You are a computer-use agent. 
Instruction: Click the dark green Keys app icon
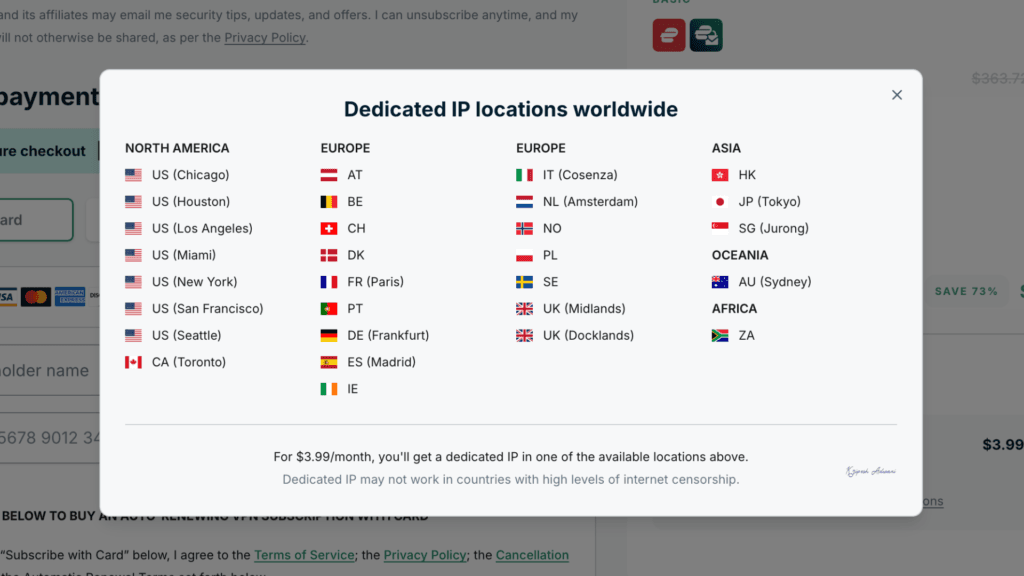(706, 35)
